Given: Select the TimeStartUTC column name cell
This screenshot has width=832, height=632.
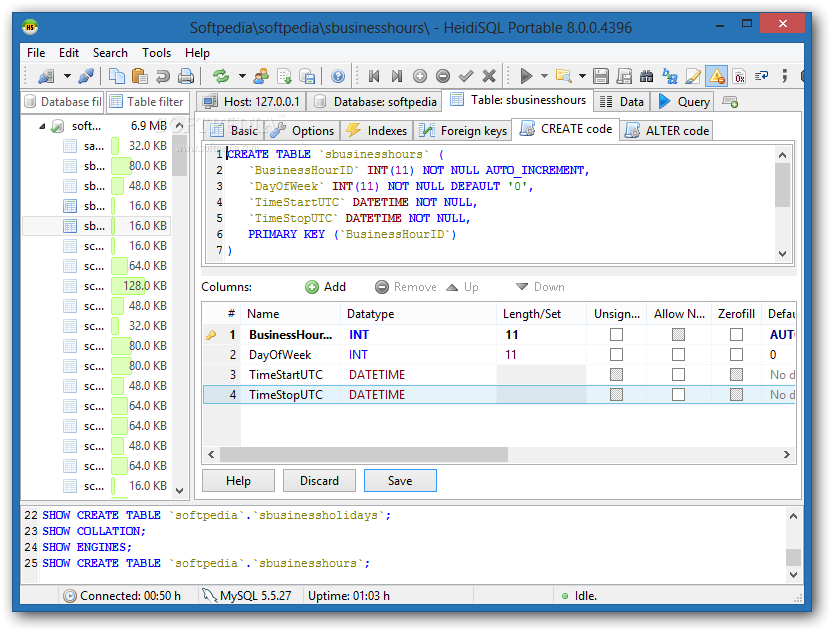Looking at the screenshot, I should [x=291, y=375].
